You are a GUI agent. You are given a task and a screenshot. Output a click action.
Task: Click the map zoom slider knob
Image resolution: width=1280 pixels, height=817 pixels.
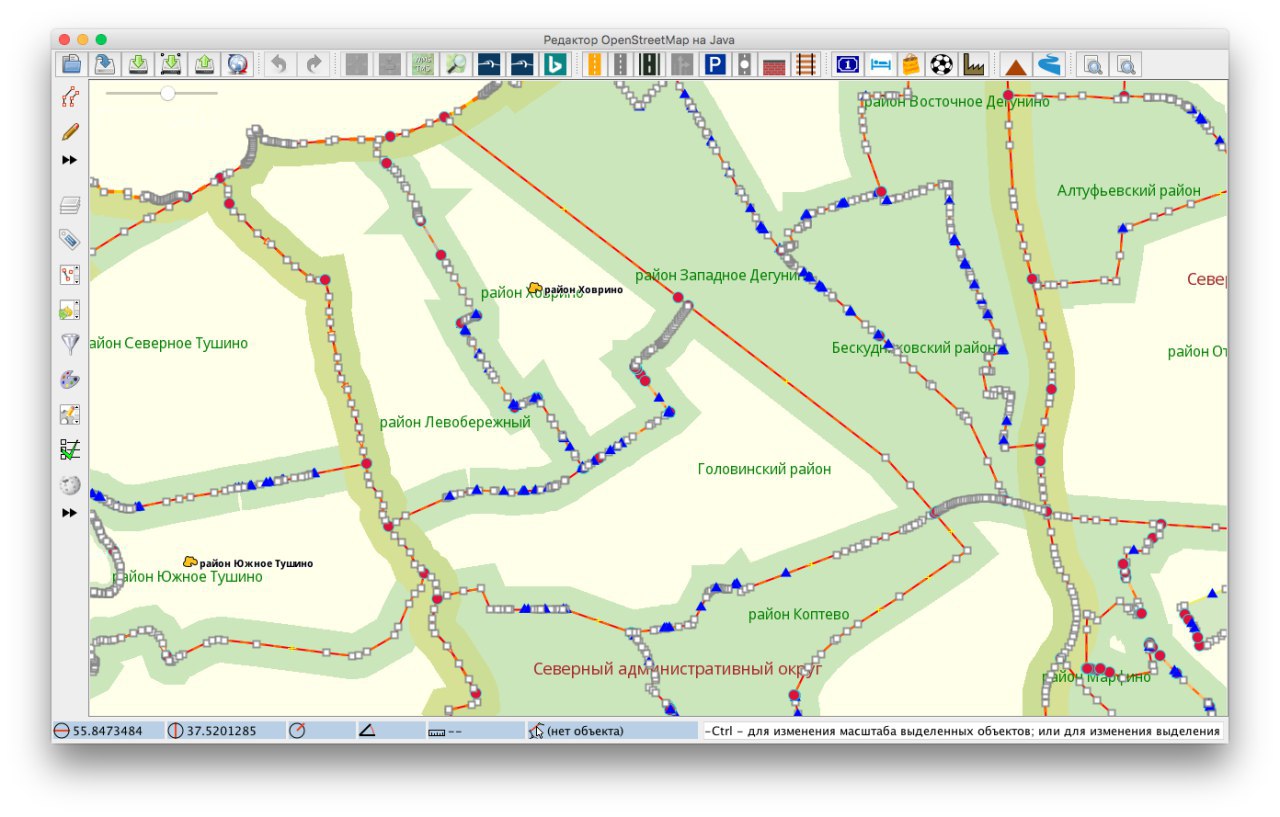168,93
